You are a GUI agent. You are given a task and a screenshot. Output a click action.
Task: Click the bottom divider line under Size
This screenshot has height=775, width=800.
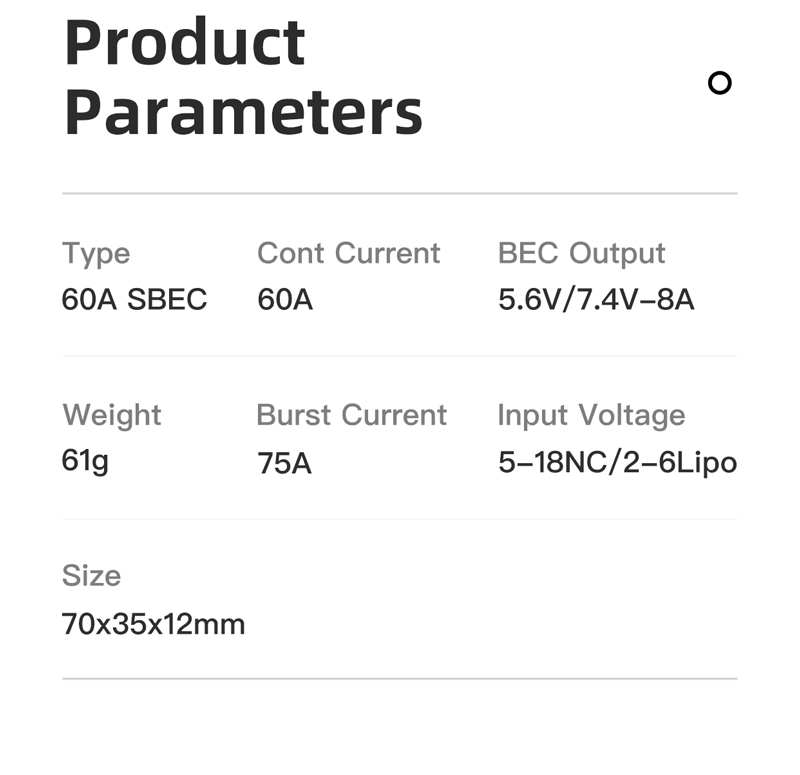click(x=400, y=679)
